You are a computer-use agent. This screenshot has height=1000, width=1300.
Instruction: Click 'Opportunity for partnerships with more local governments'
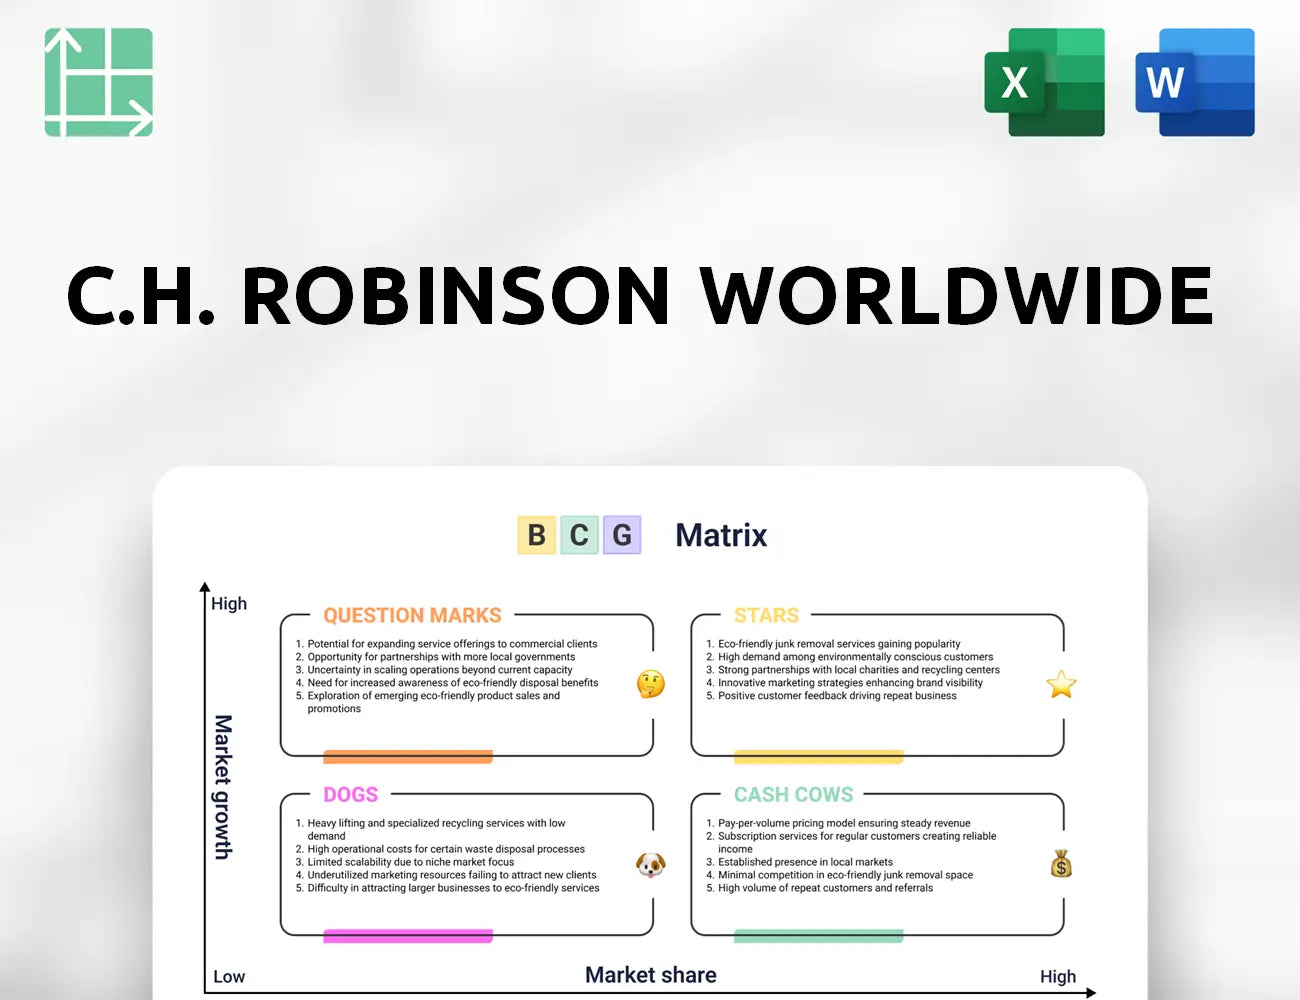point(441,657)
